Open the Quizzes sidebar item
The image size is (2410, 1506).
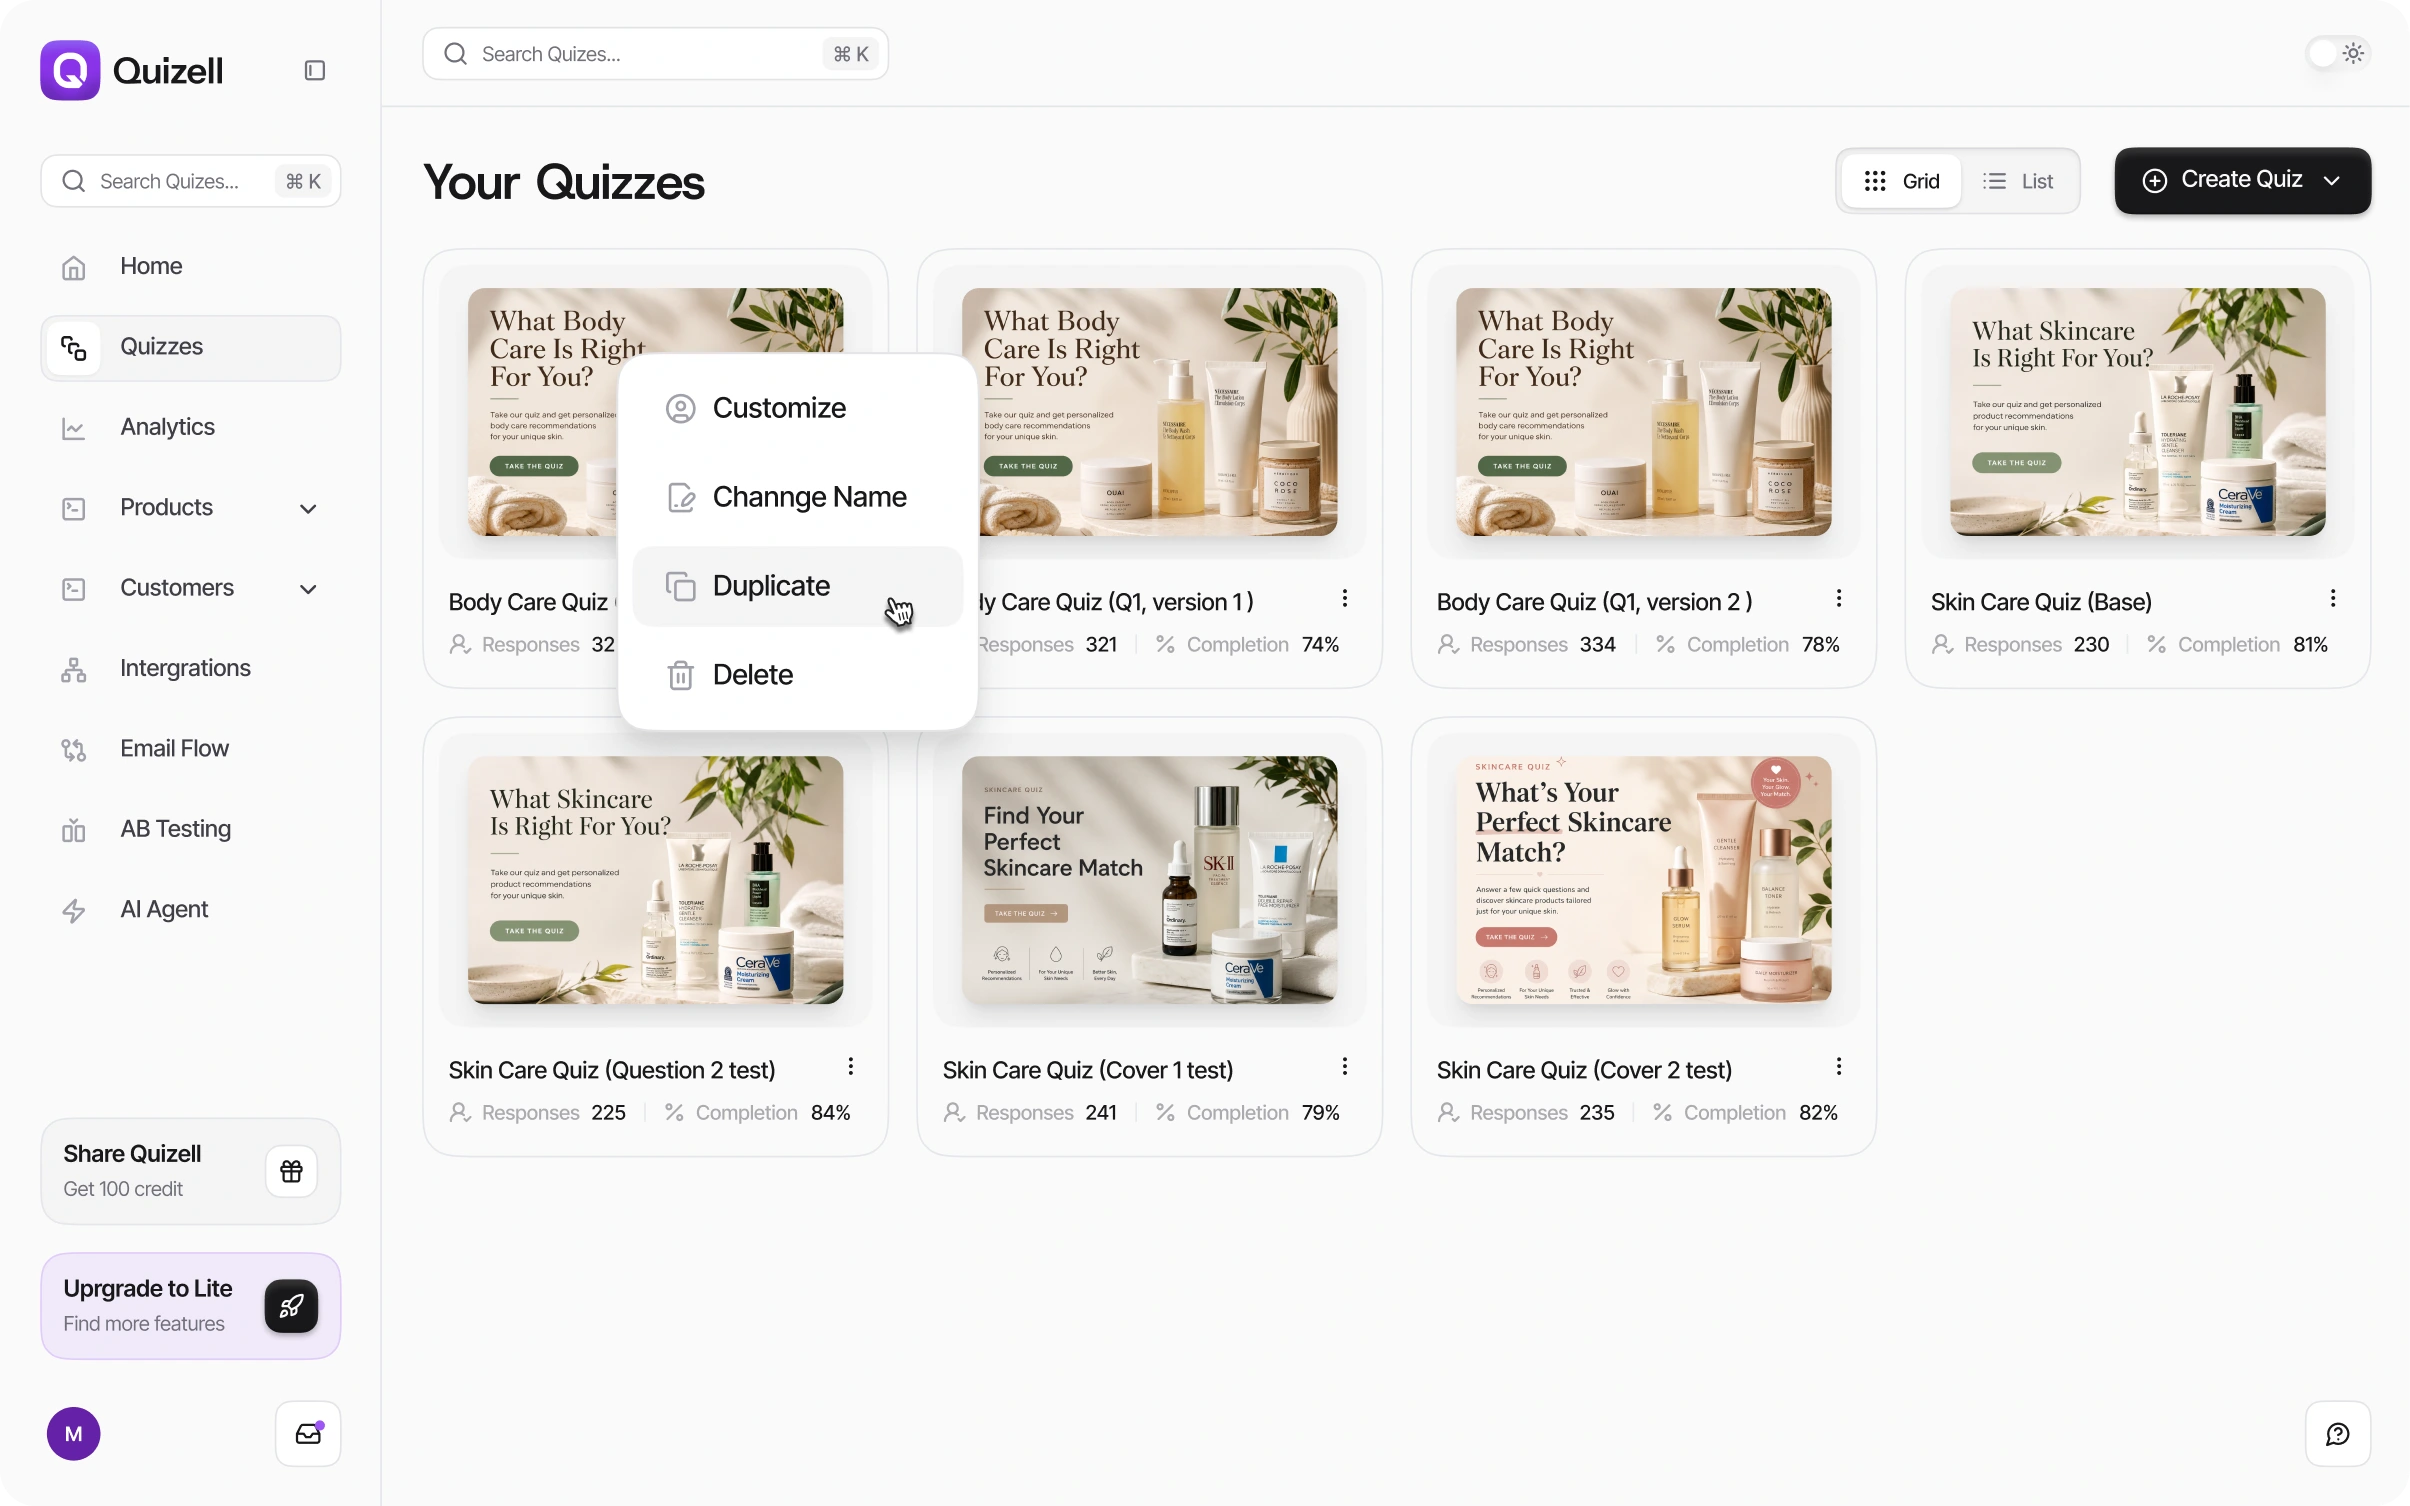click(x=190, y=348)
